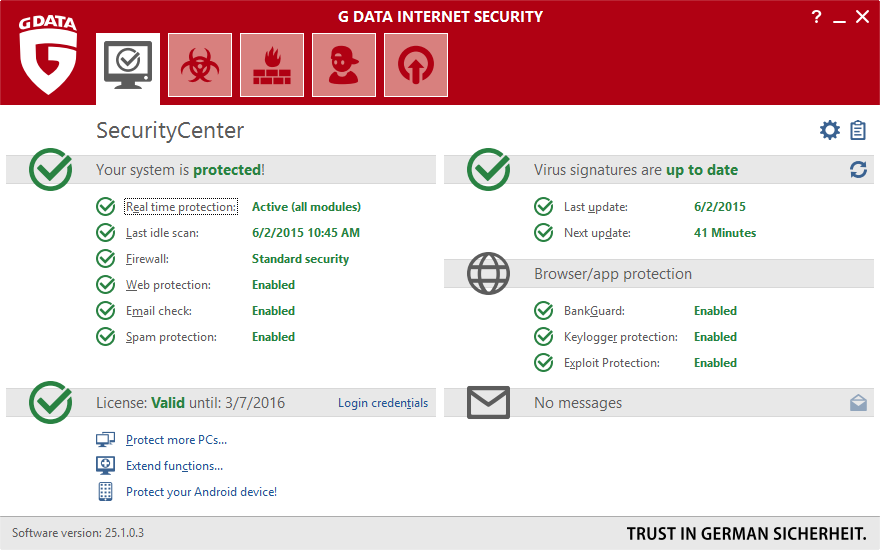The image size is (880, 550).
Task: Open settings with the gear icon
Action: [x=829, y=130]
